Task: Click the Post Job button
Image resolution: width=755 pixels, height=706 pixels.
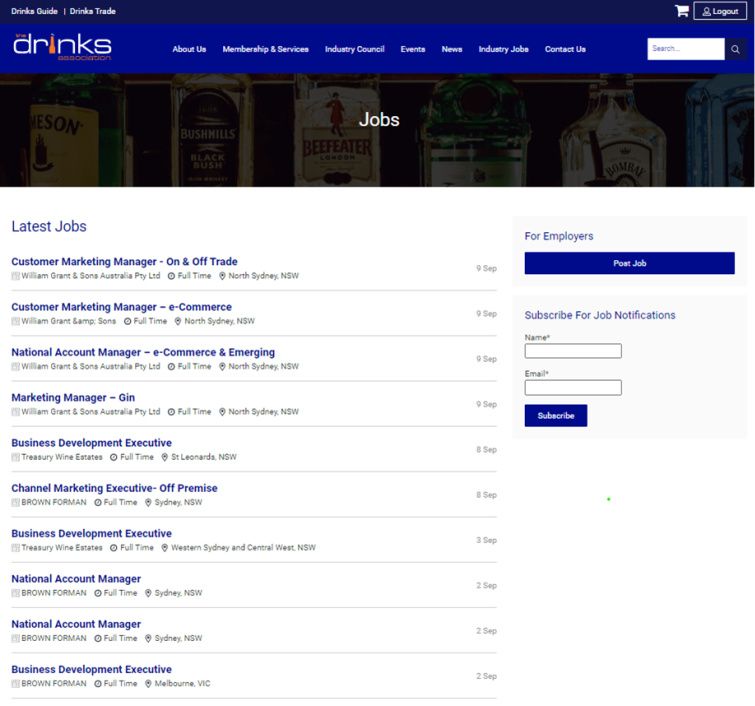Action: coord(629,263)
